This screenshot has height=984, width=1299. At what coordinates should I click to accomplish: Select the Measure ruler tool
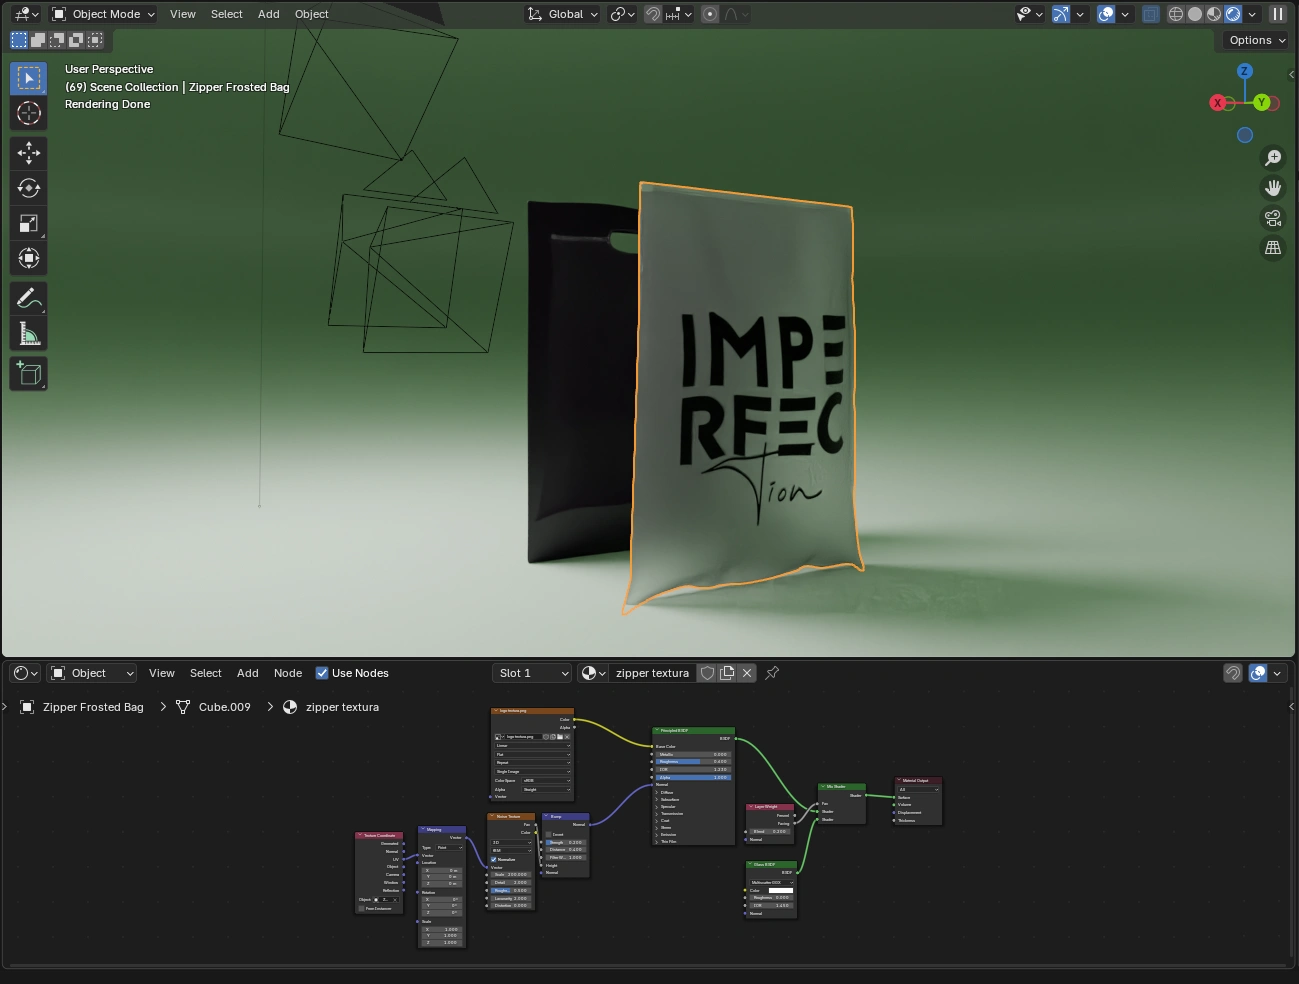click(29, 334)
